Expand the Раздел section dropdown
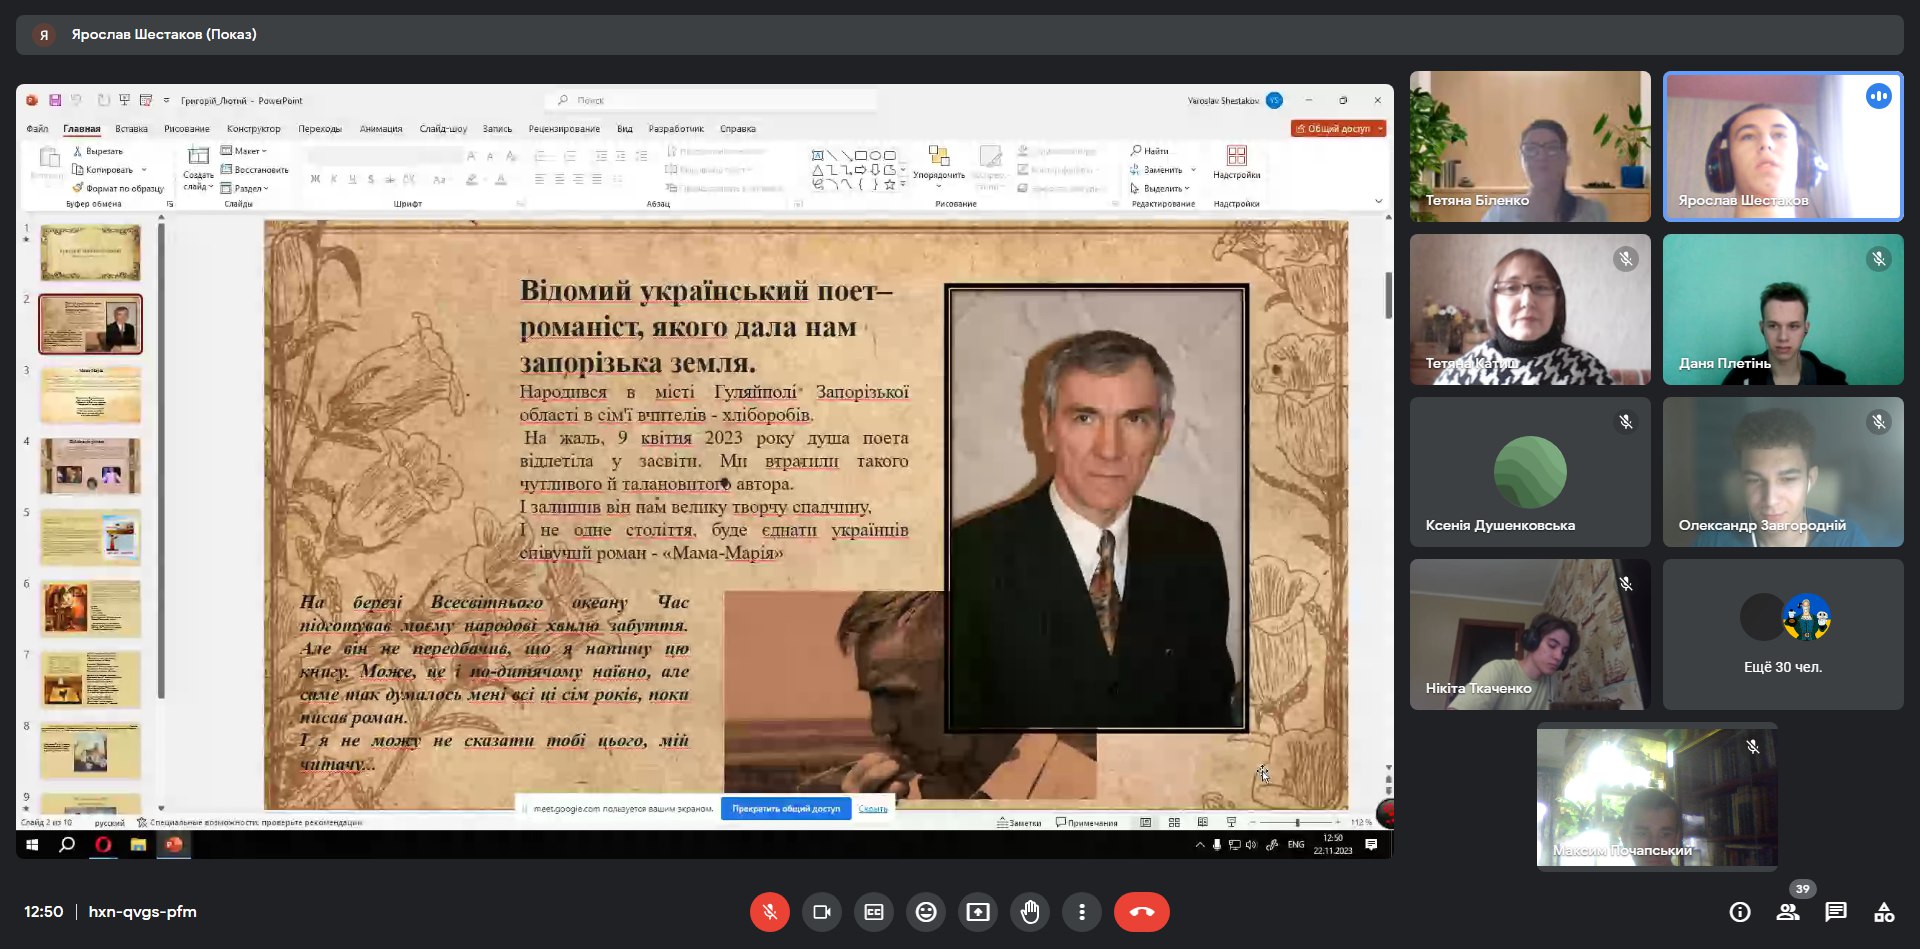The width and height of the screenshot is (1920, 949). 247,188
